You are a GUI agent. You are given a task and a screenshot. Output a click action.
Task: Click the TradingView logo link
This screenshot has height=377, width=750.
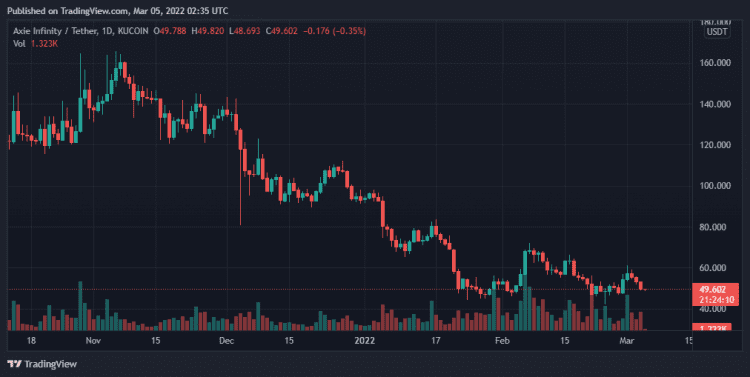[42, 364]
